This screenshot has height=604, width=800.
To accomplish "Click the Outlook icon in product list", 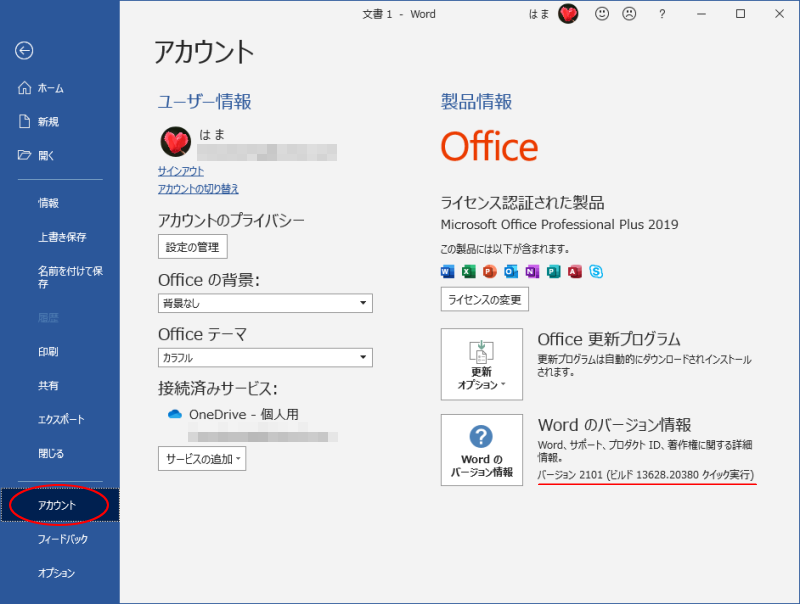I will click(509, 271).
